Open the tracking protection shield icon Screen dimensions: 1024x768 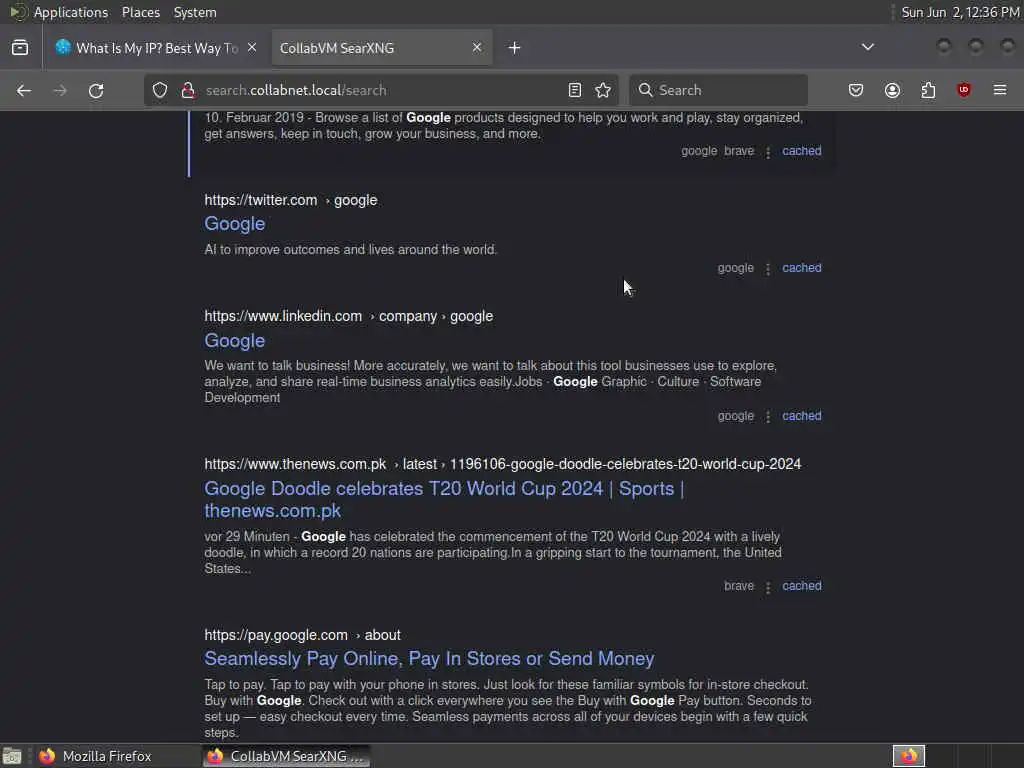pyautogui.click(x=160, y=90)
